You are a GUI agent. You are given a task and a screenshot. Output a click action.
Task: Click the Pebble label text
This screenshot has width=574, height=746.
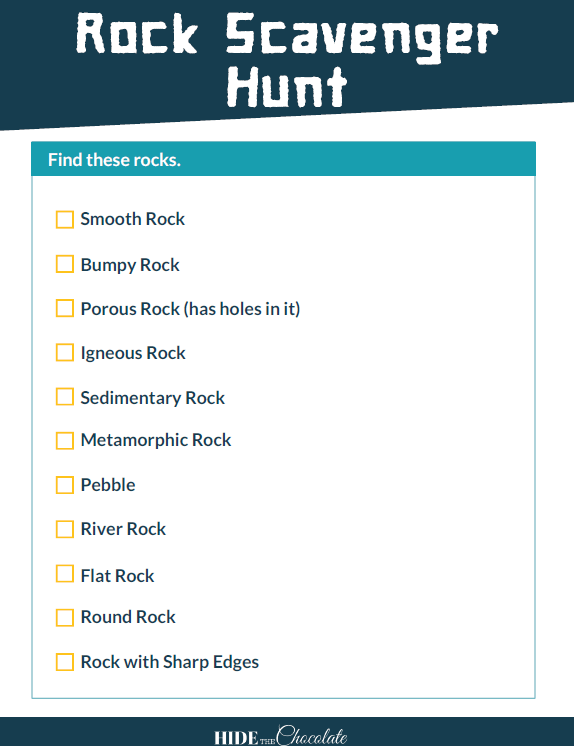(x=108, y=485)
